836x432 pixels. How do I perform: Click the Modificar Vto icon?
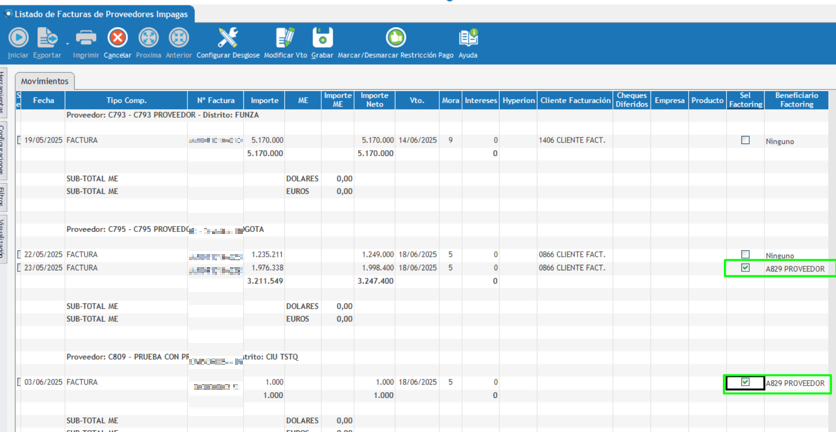click(285, 39)
